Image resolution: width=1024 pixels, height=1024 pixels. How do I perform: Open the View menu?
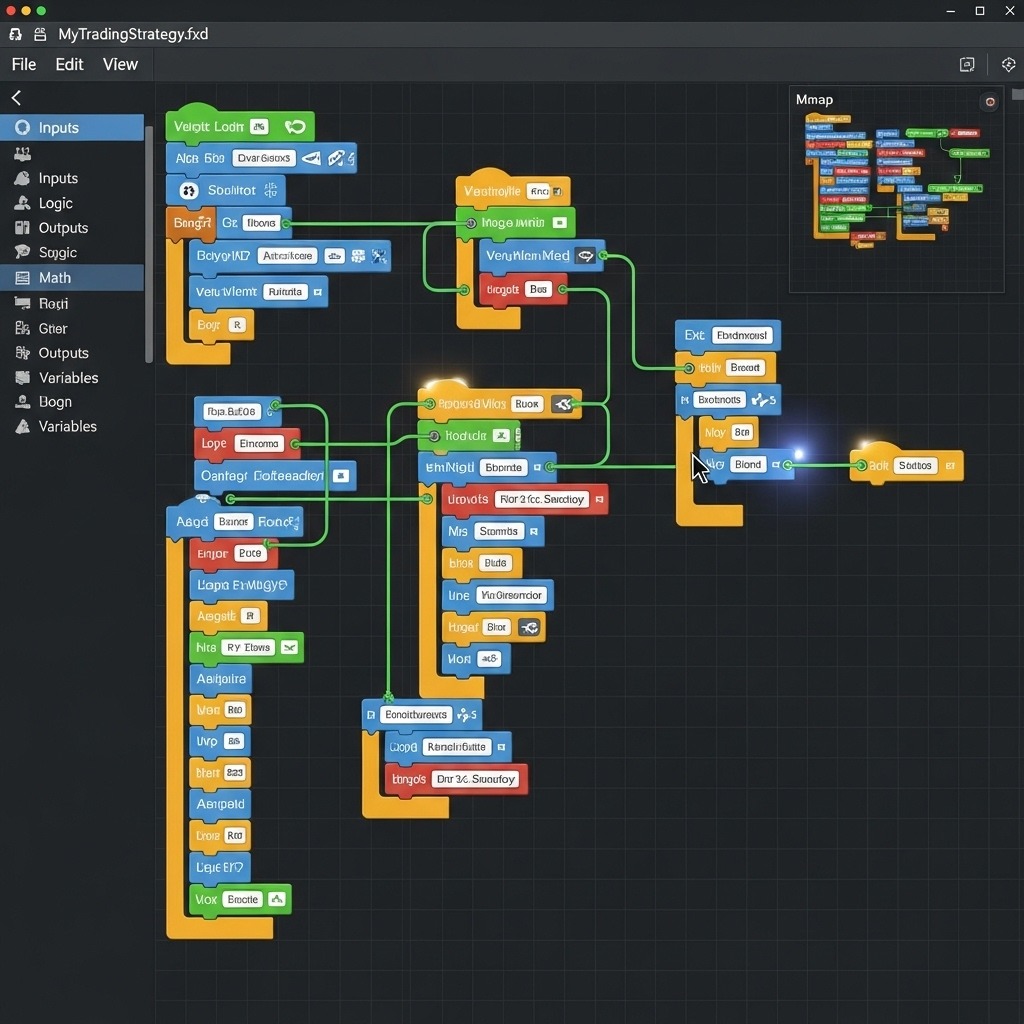click(x=120, y=64)
